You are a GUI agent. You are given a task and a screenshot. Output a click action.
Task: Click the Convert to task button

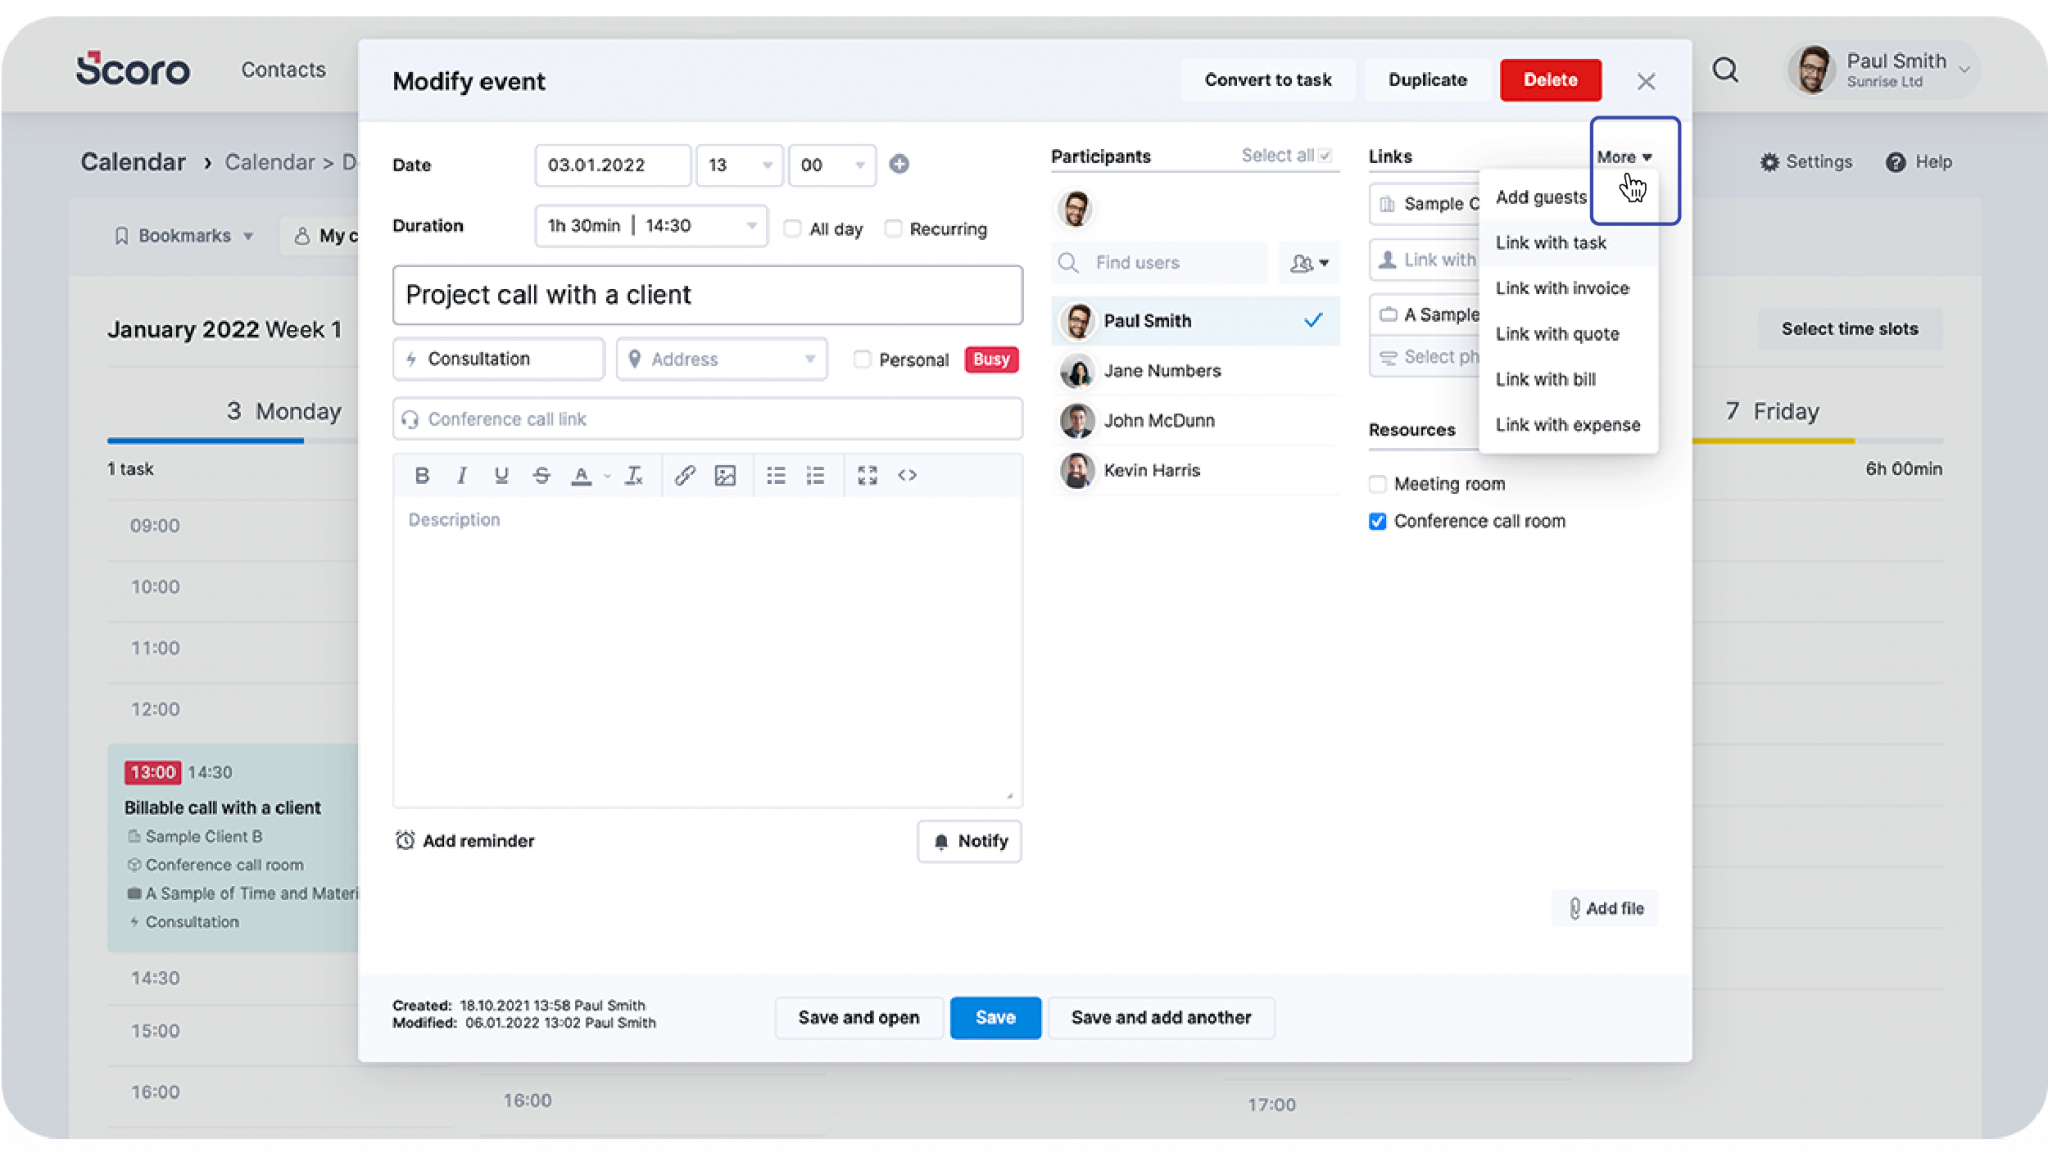(1268, 80)
